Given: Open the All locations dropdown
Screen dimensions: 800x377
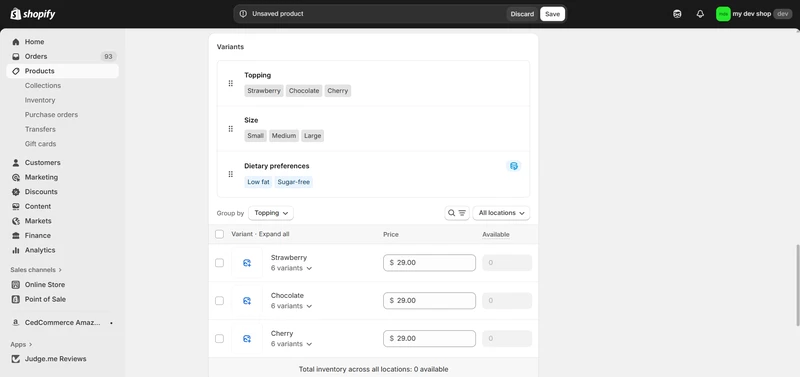Looking at the screenshot, I should point(501,213).
